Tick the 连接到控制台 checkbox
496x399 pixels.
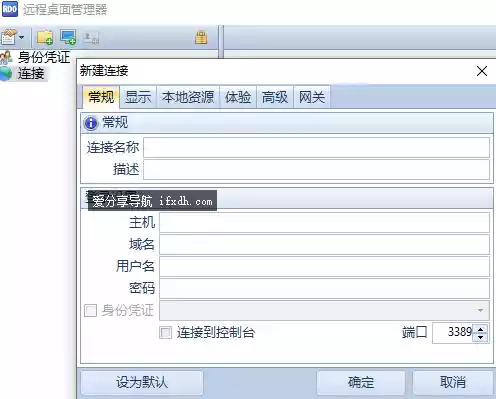166,332
